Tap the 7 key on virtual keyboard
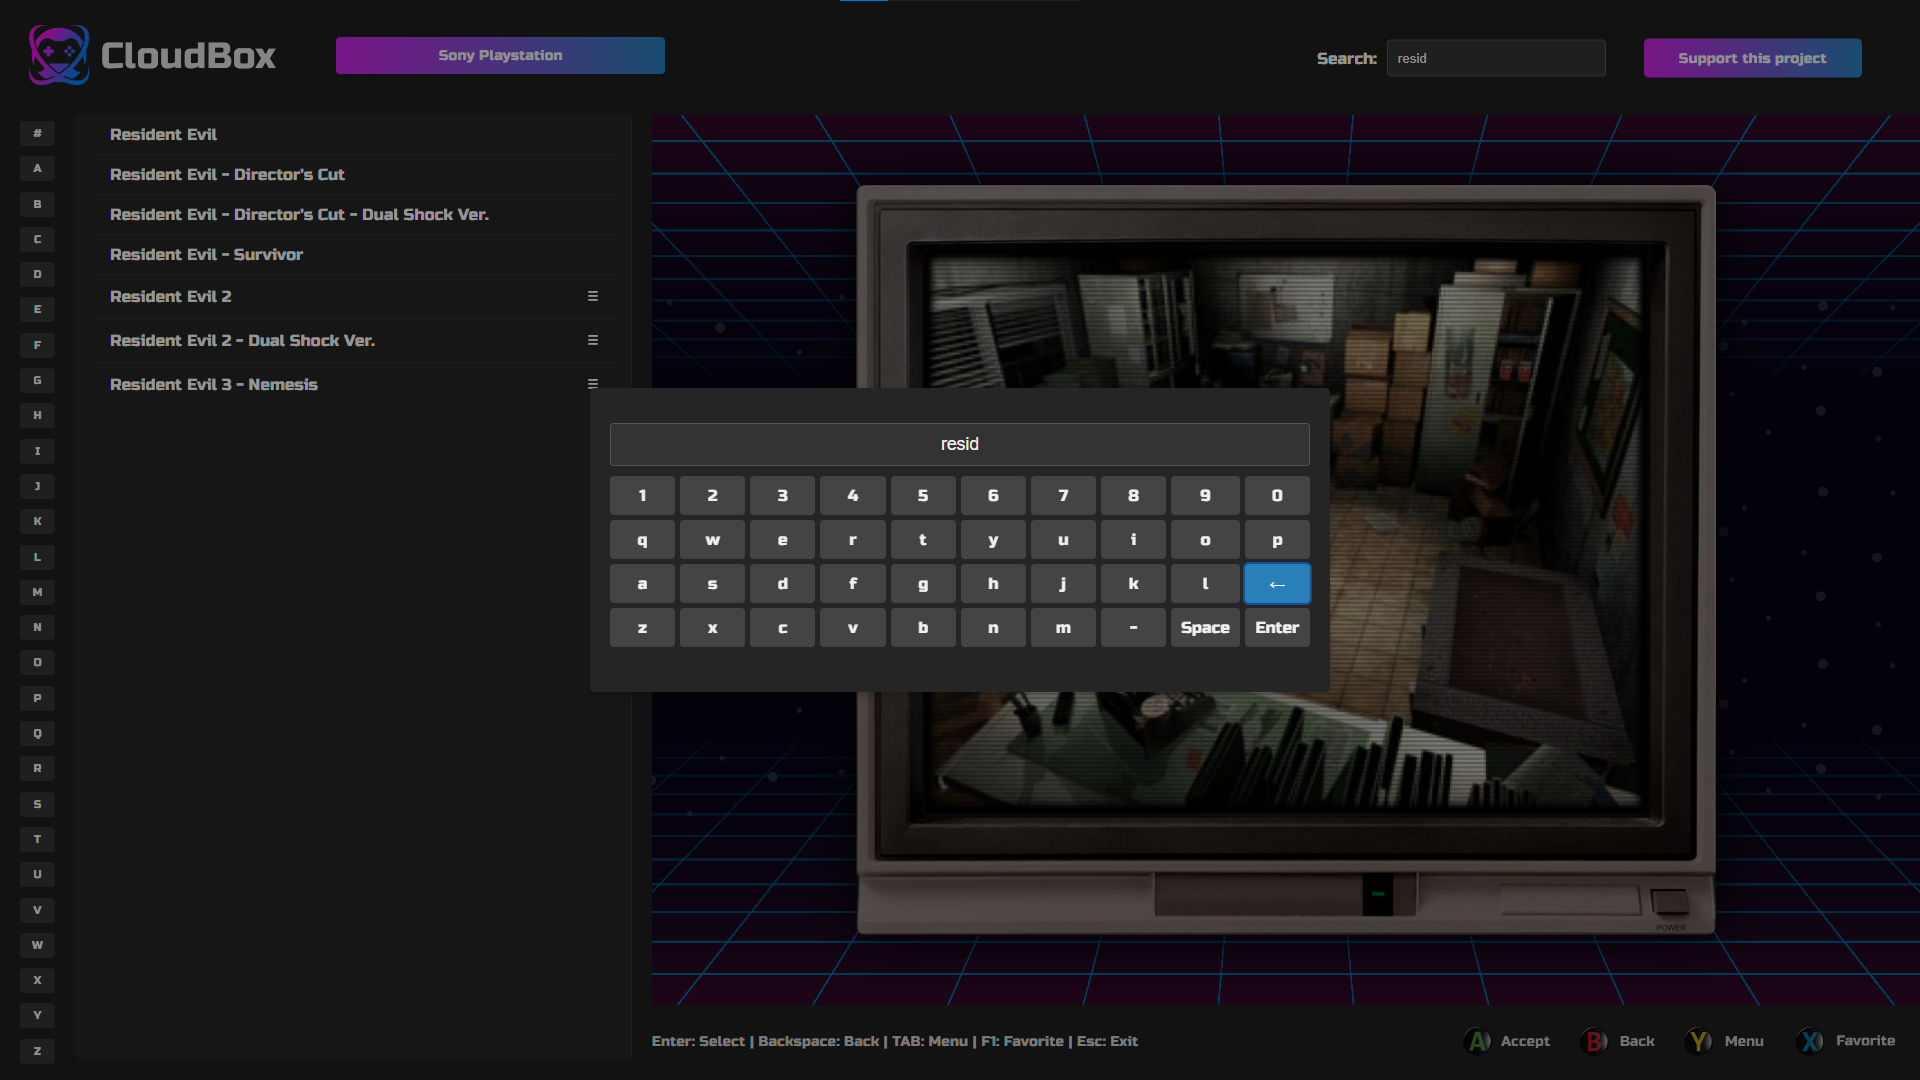 tap(1063, 496)
